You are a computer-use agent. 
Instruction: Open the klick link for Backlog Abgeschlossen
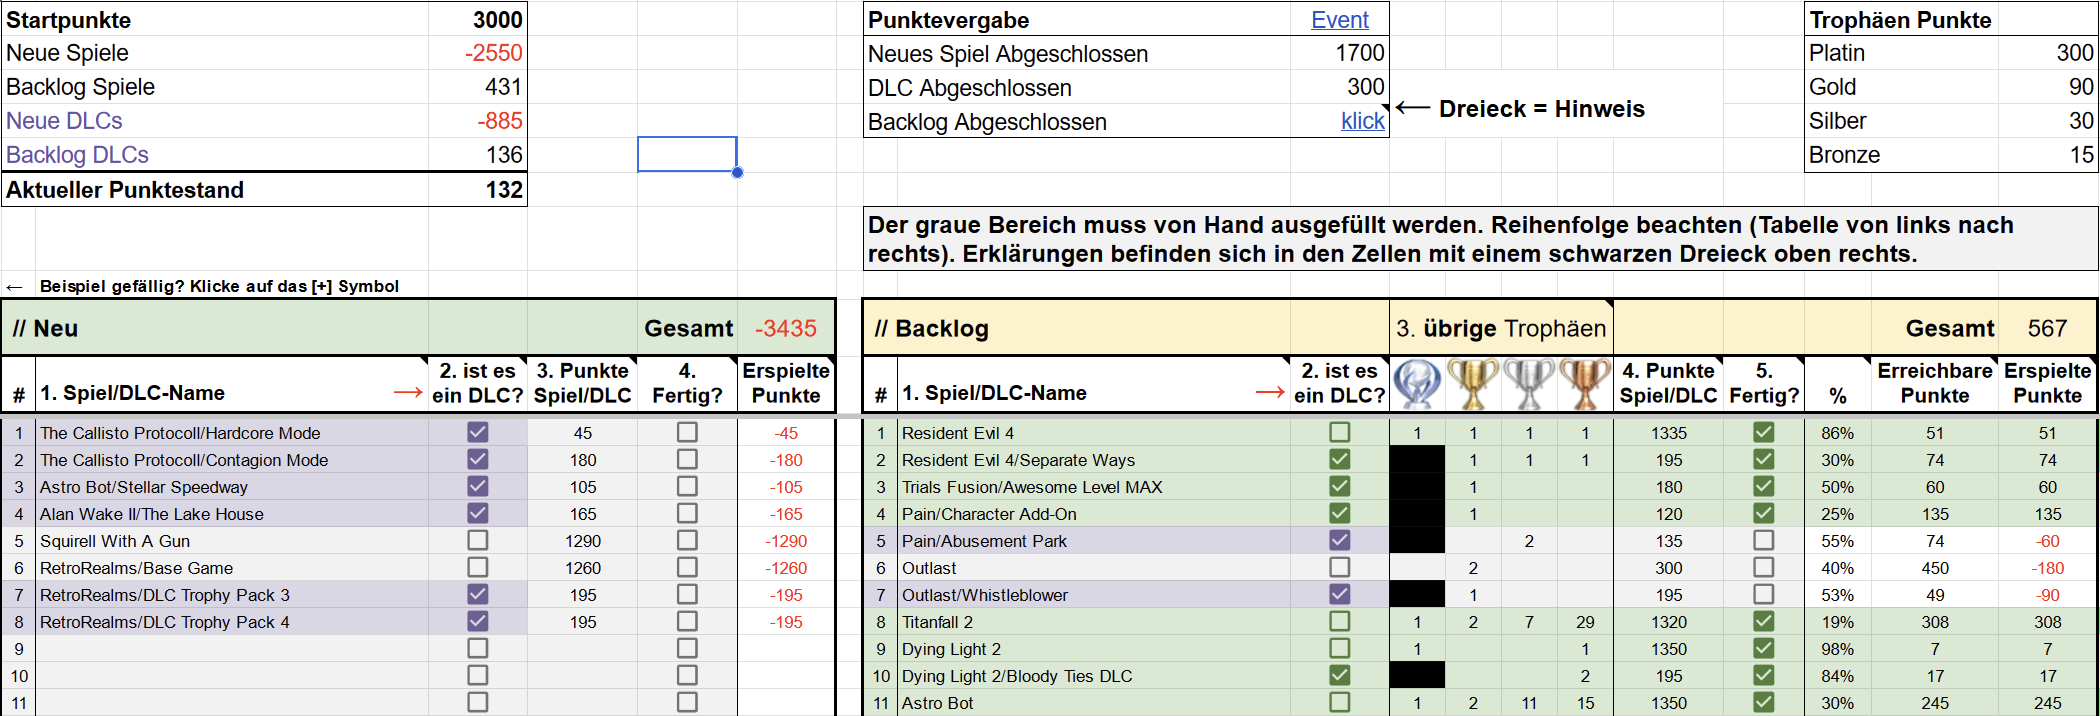click(x=1362, y=121)
